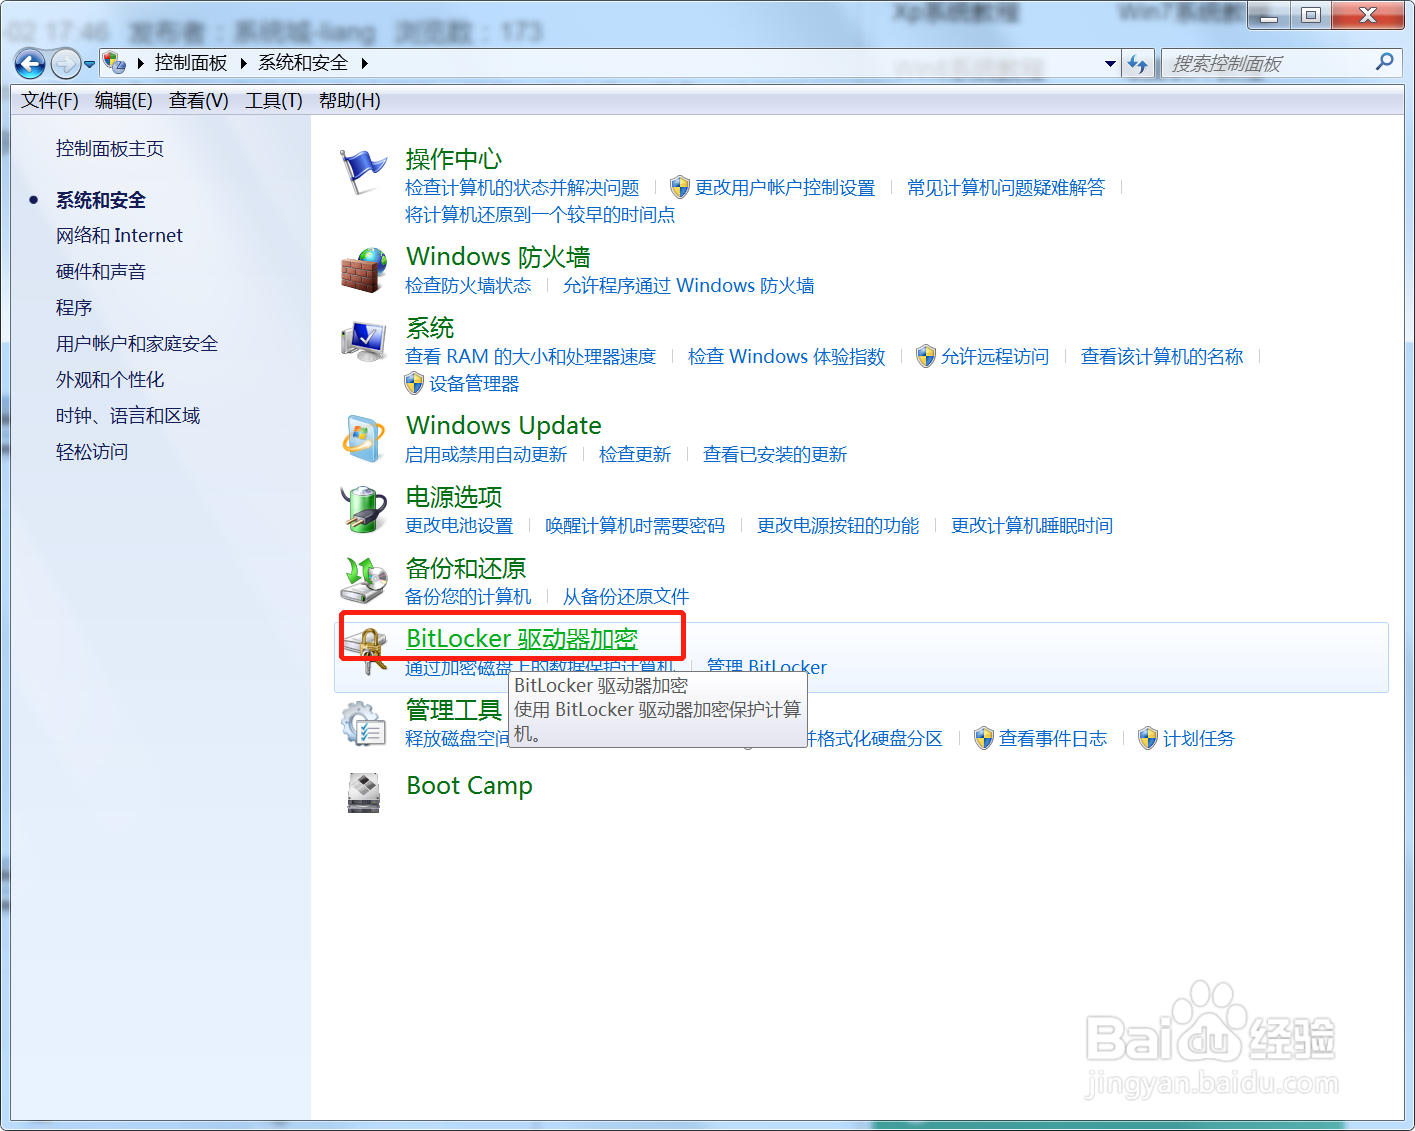Viewport: 1415px width, 1131px height.
Task: Open the 查看(V) menu
Action: (197, 100)
